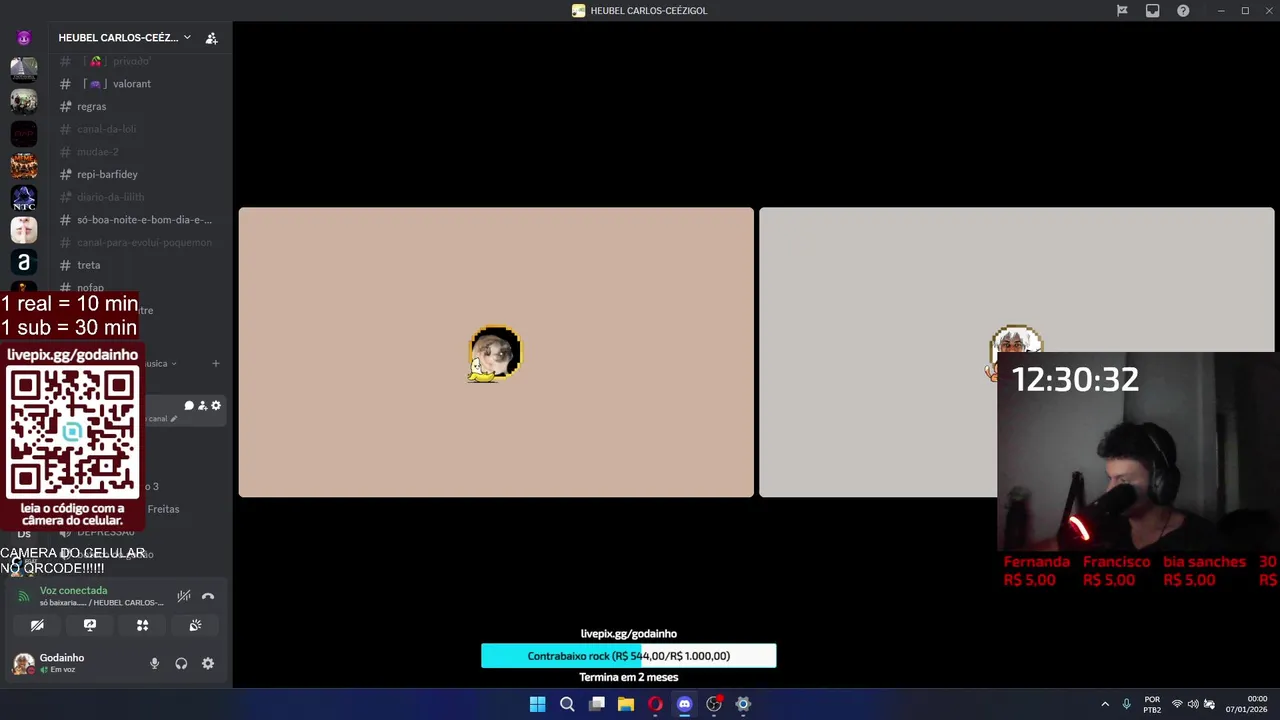This screenshot has width=1280, height=720.
Task: Open Discord direct messages home icon
Action: point(24,38)
